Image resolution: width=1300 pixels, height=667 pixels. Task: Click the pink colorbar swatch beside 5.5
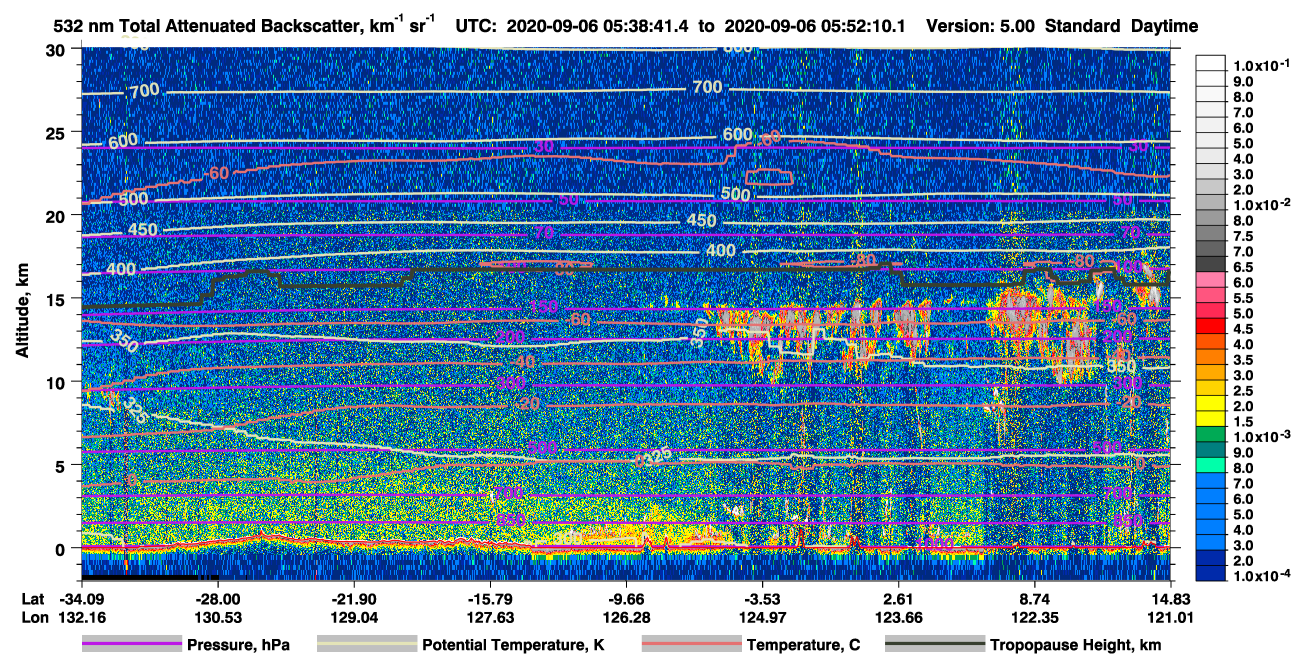[1211, 295]
